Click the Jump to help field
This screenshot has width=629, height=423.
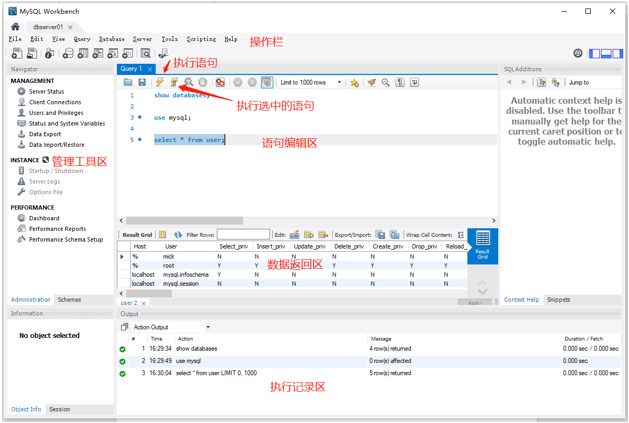[593, 82]
